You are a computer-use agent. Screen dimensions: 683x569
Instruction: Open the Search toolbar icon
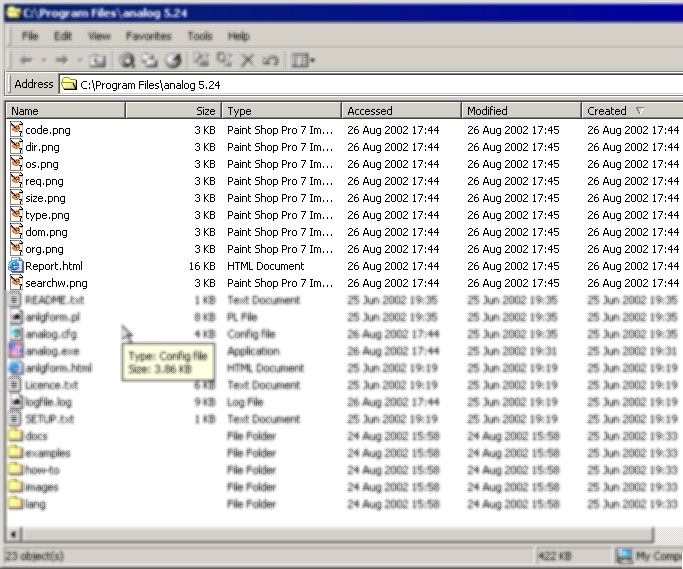(129, 61)
